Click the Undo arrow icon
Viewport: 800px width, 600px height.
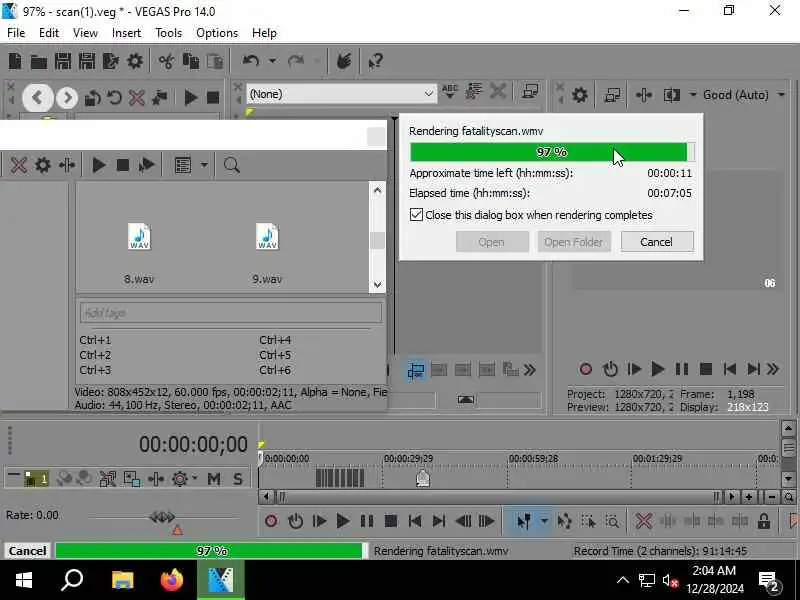tap(251, 61)
